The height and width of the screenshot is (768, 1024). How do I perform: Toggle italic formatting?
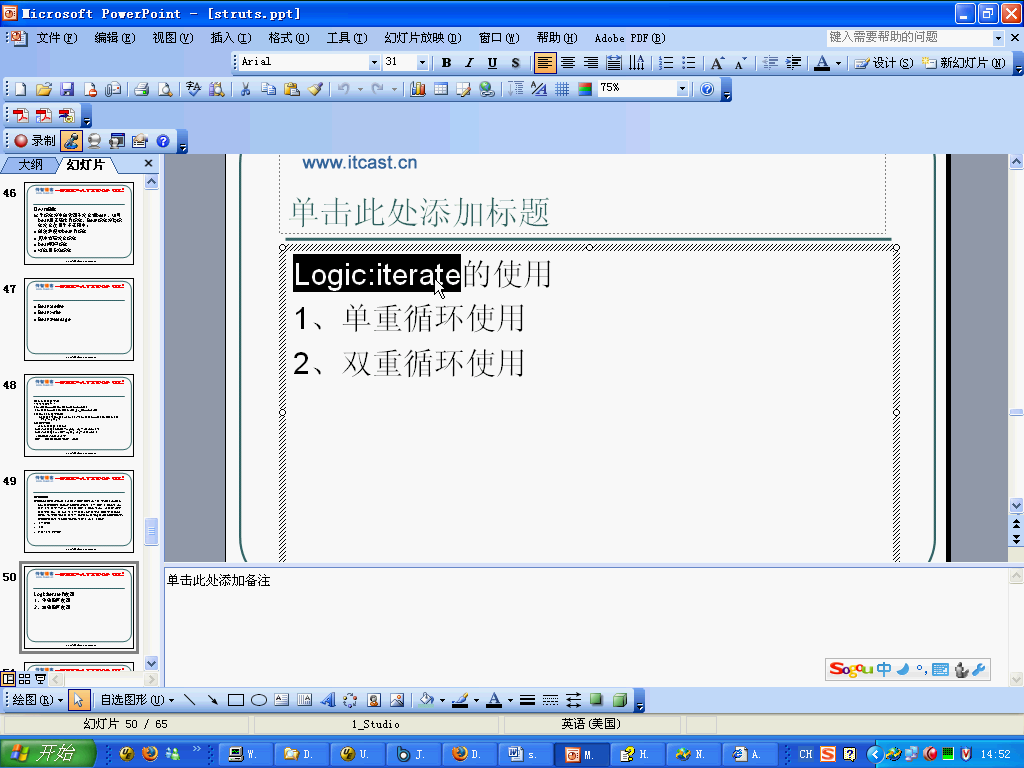[469, 63]
